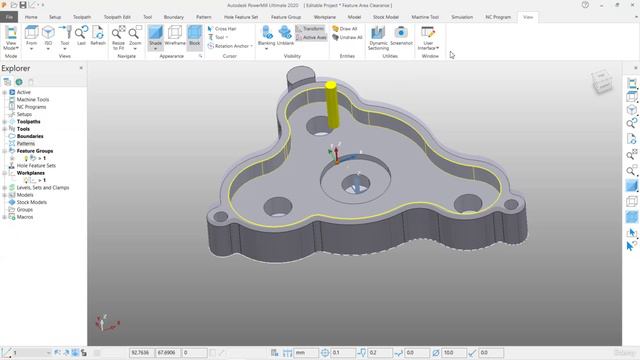Click the X coordinate field 92.7636

tap(142, 353)
